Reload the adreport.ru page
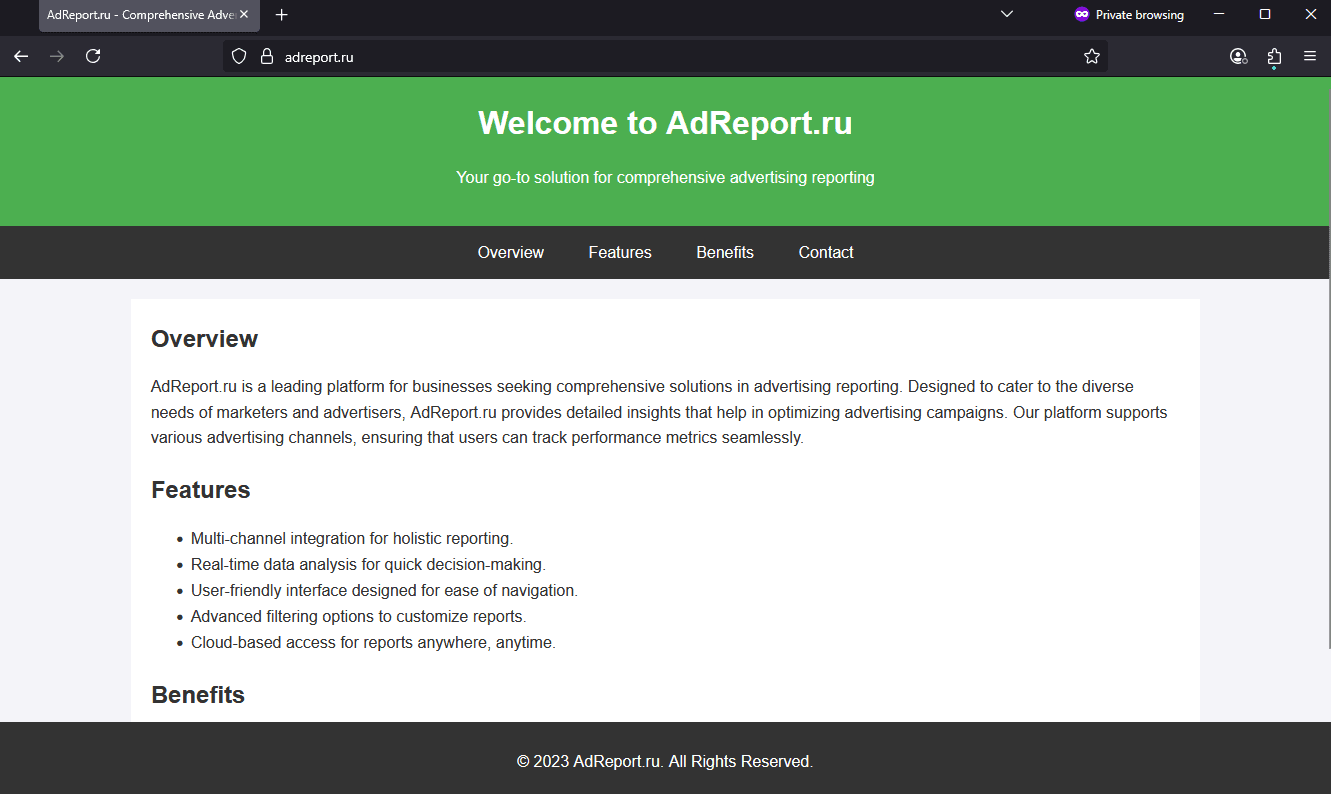Viewport: 1331px width, 794px height. click(92, 56)
